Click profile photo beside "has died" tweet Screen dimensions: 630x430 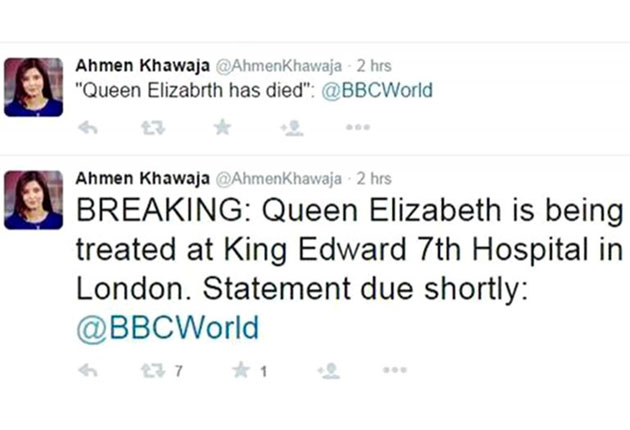(x=34, y=87)
